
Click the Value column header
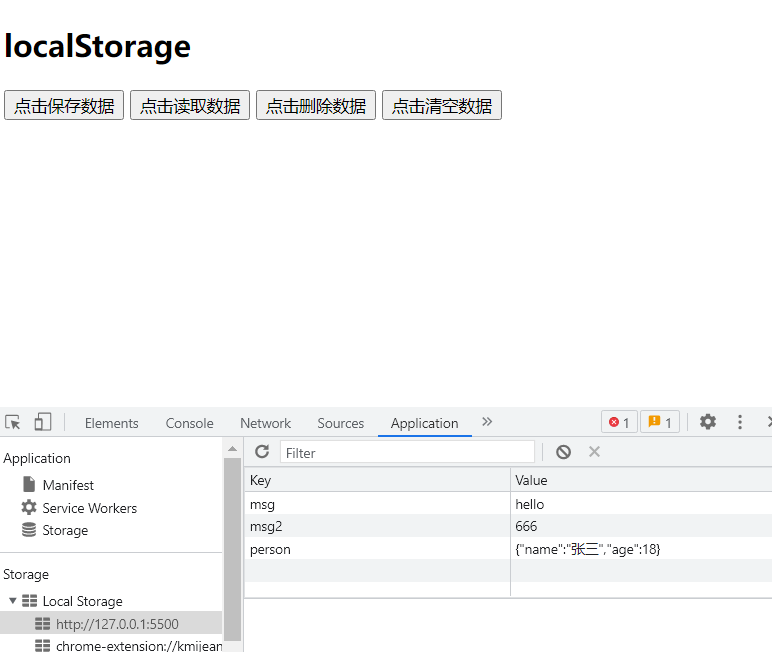coord(641,480)
